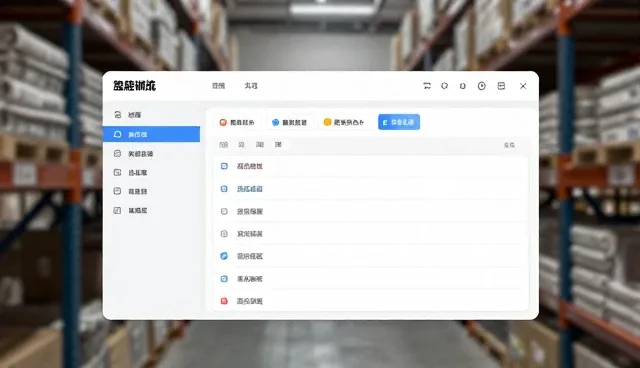Click the blue square icon in the first list row
640x368 pixels.
[224, 166]
